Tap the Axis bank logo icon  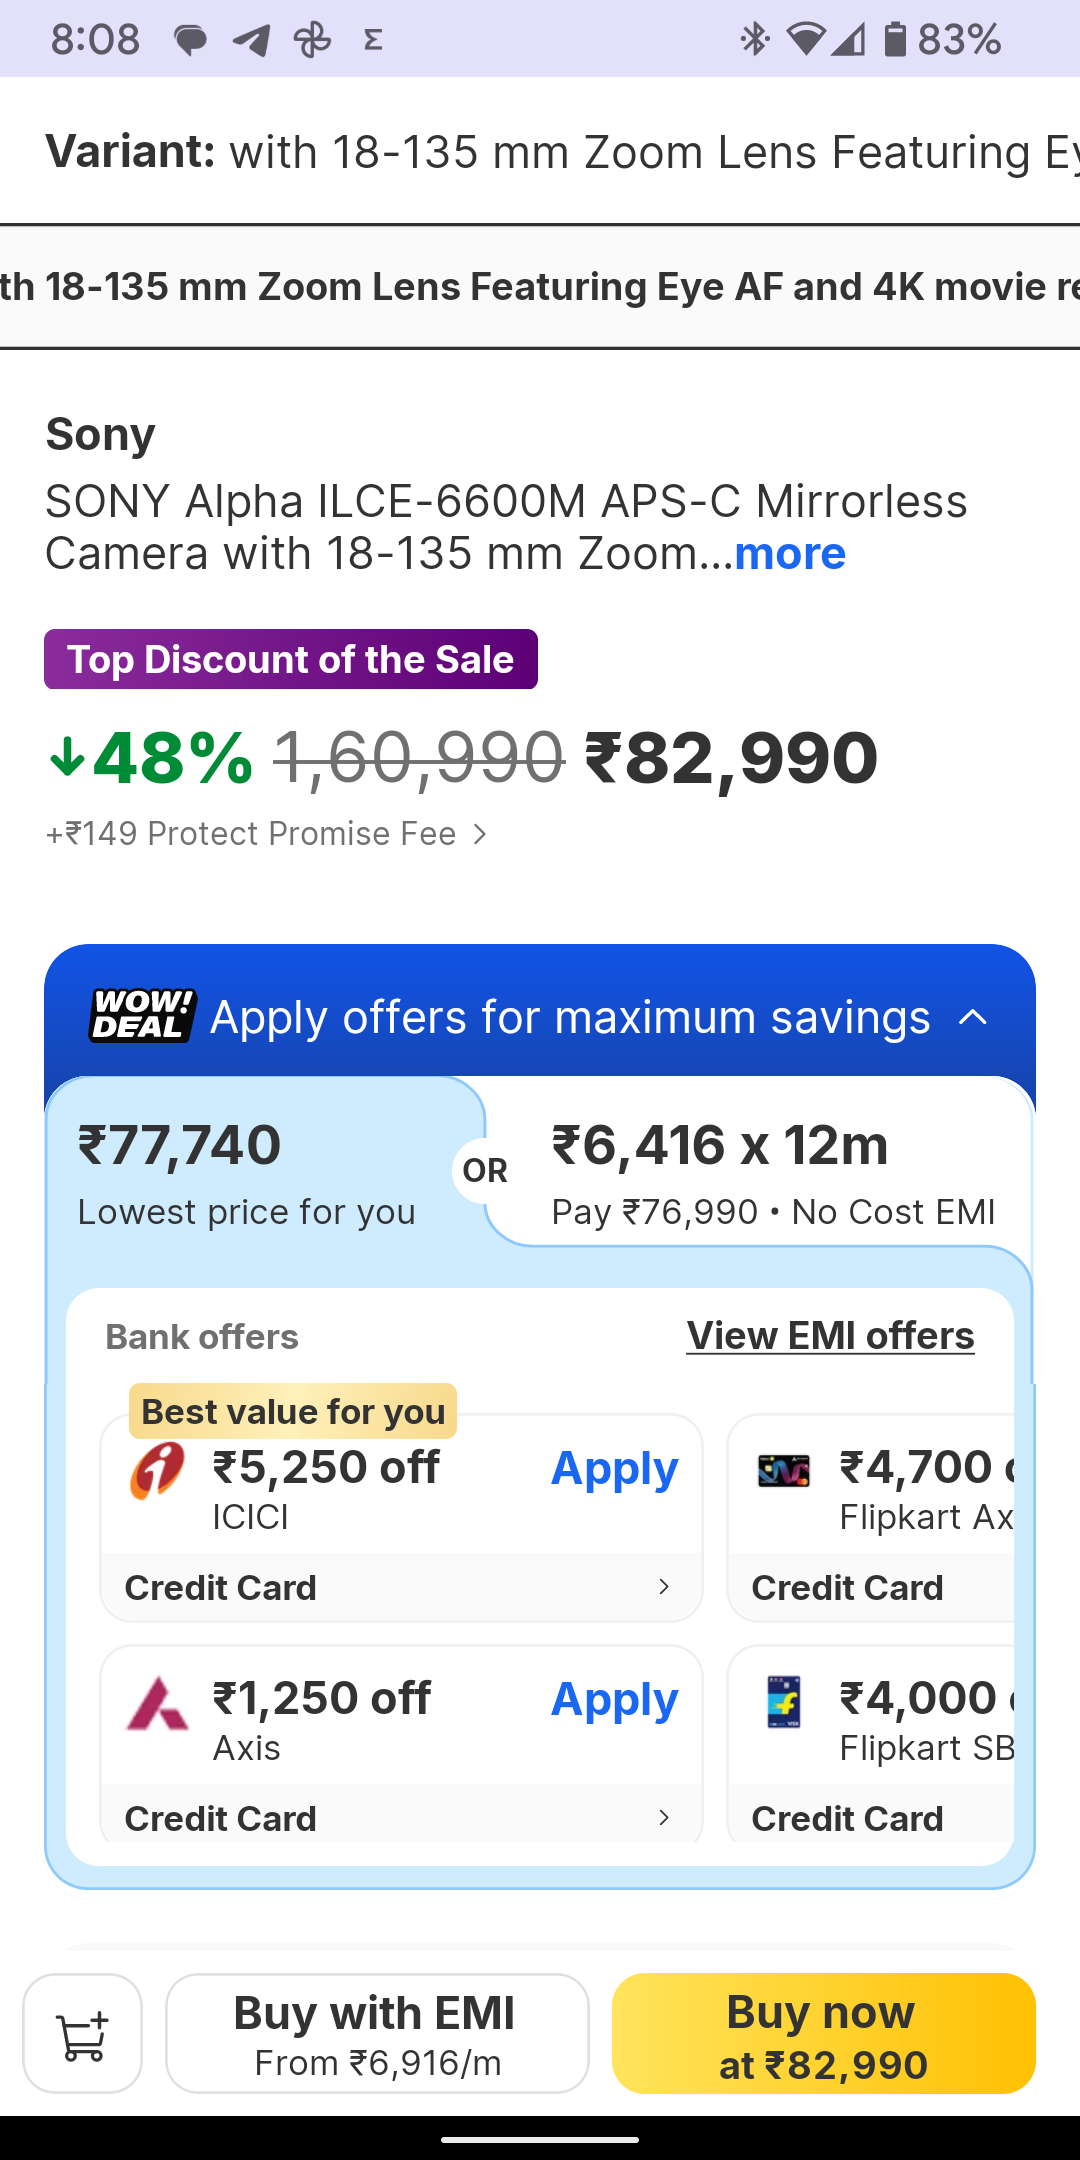pos(157,1703)
